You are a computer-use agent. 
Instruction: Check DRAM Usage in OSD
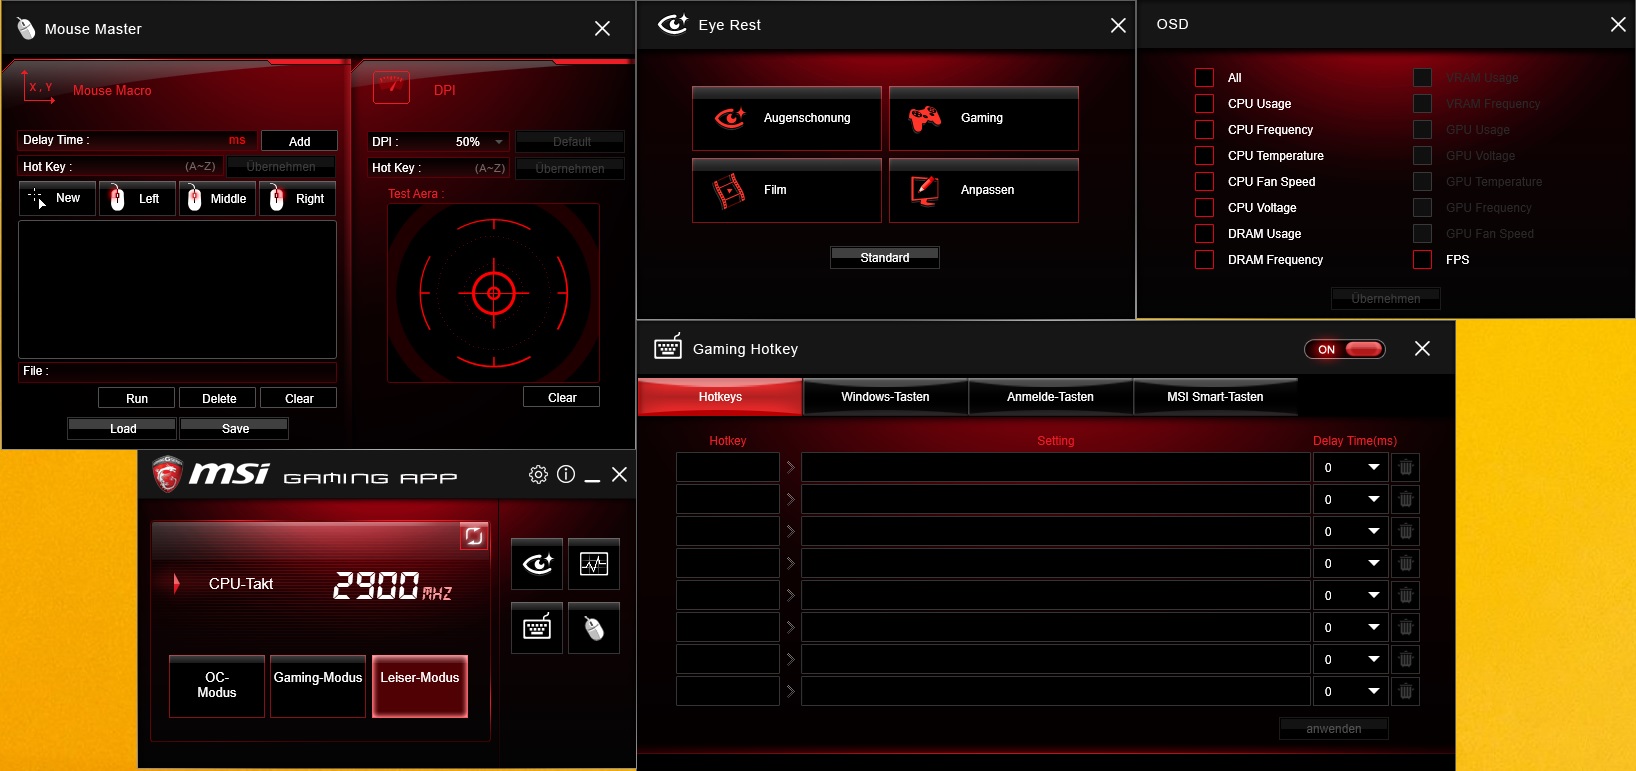coord(1205,234)
